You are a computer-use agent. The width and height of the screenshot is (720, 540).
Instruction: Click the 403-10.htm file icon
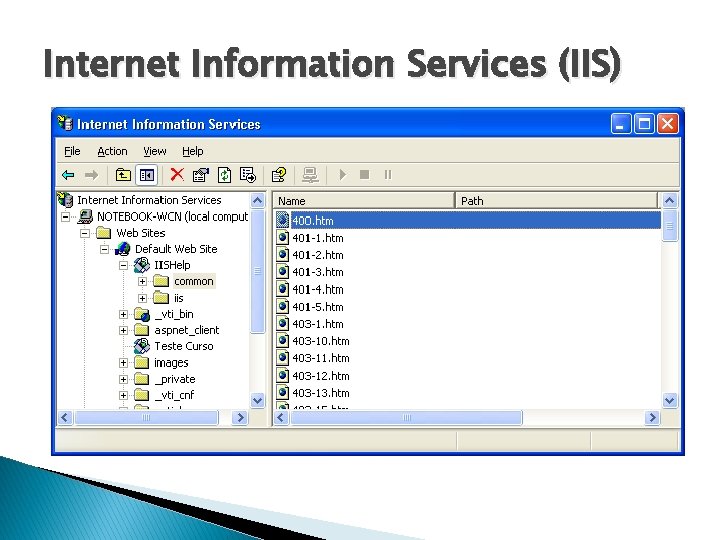click(283, 341)
